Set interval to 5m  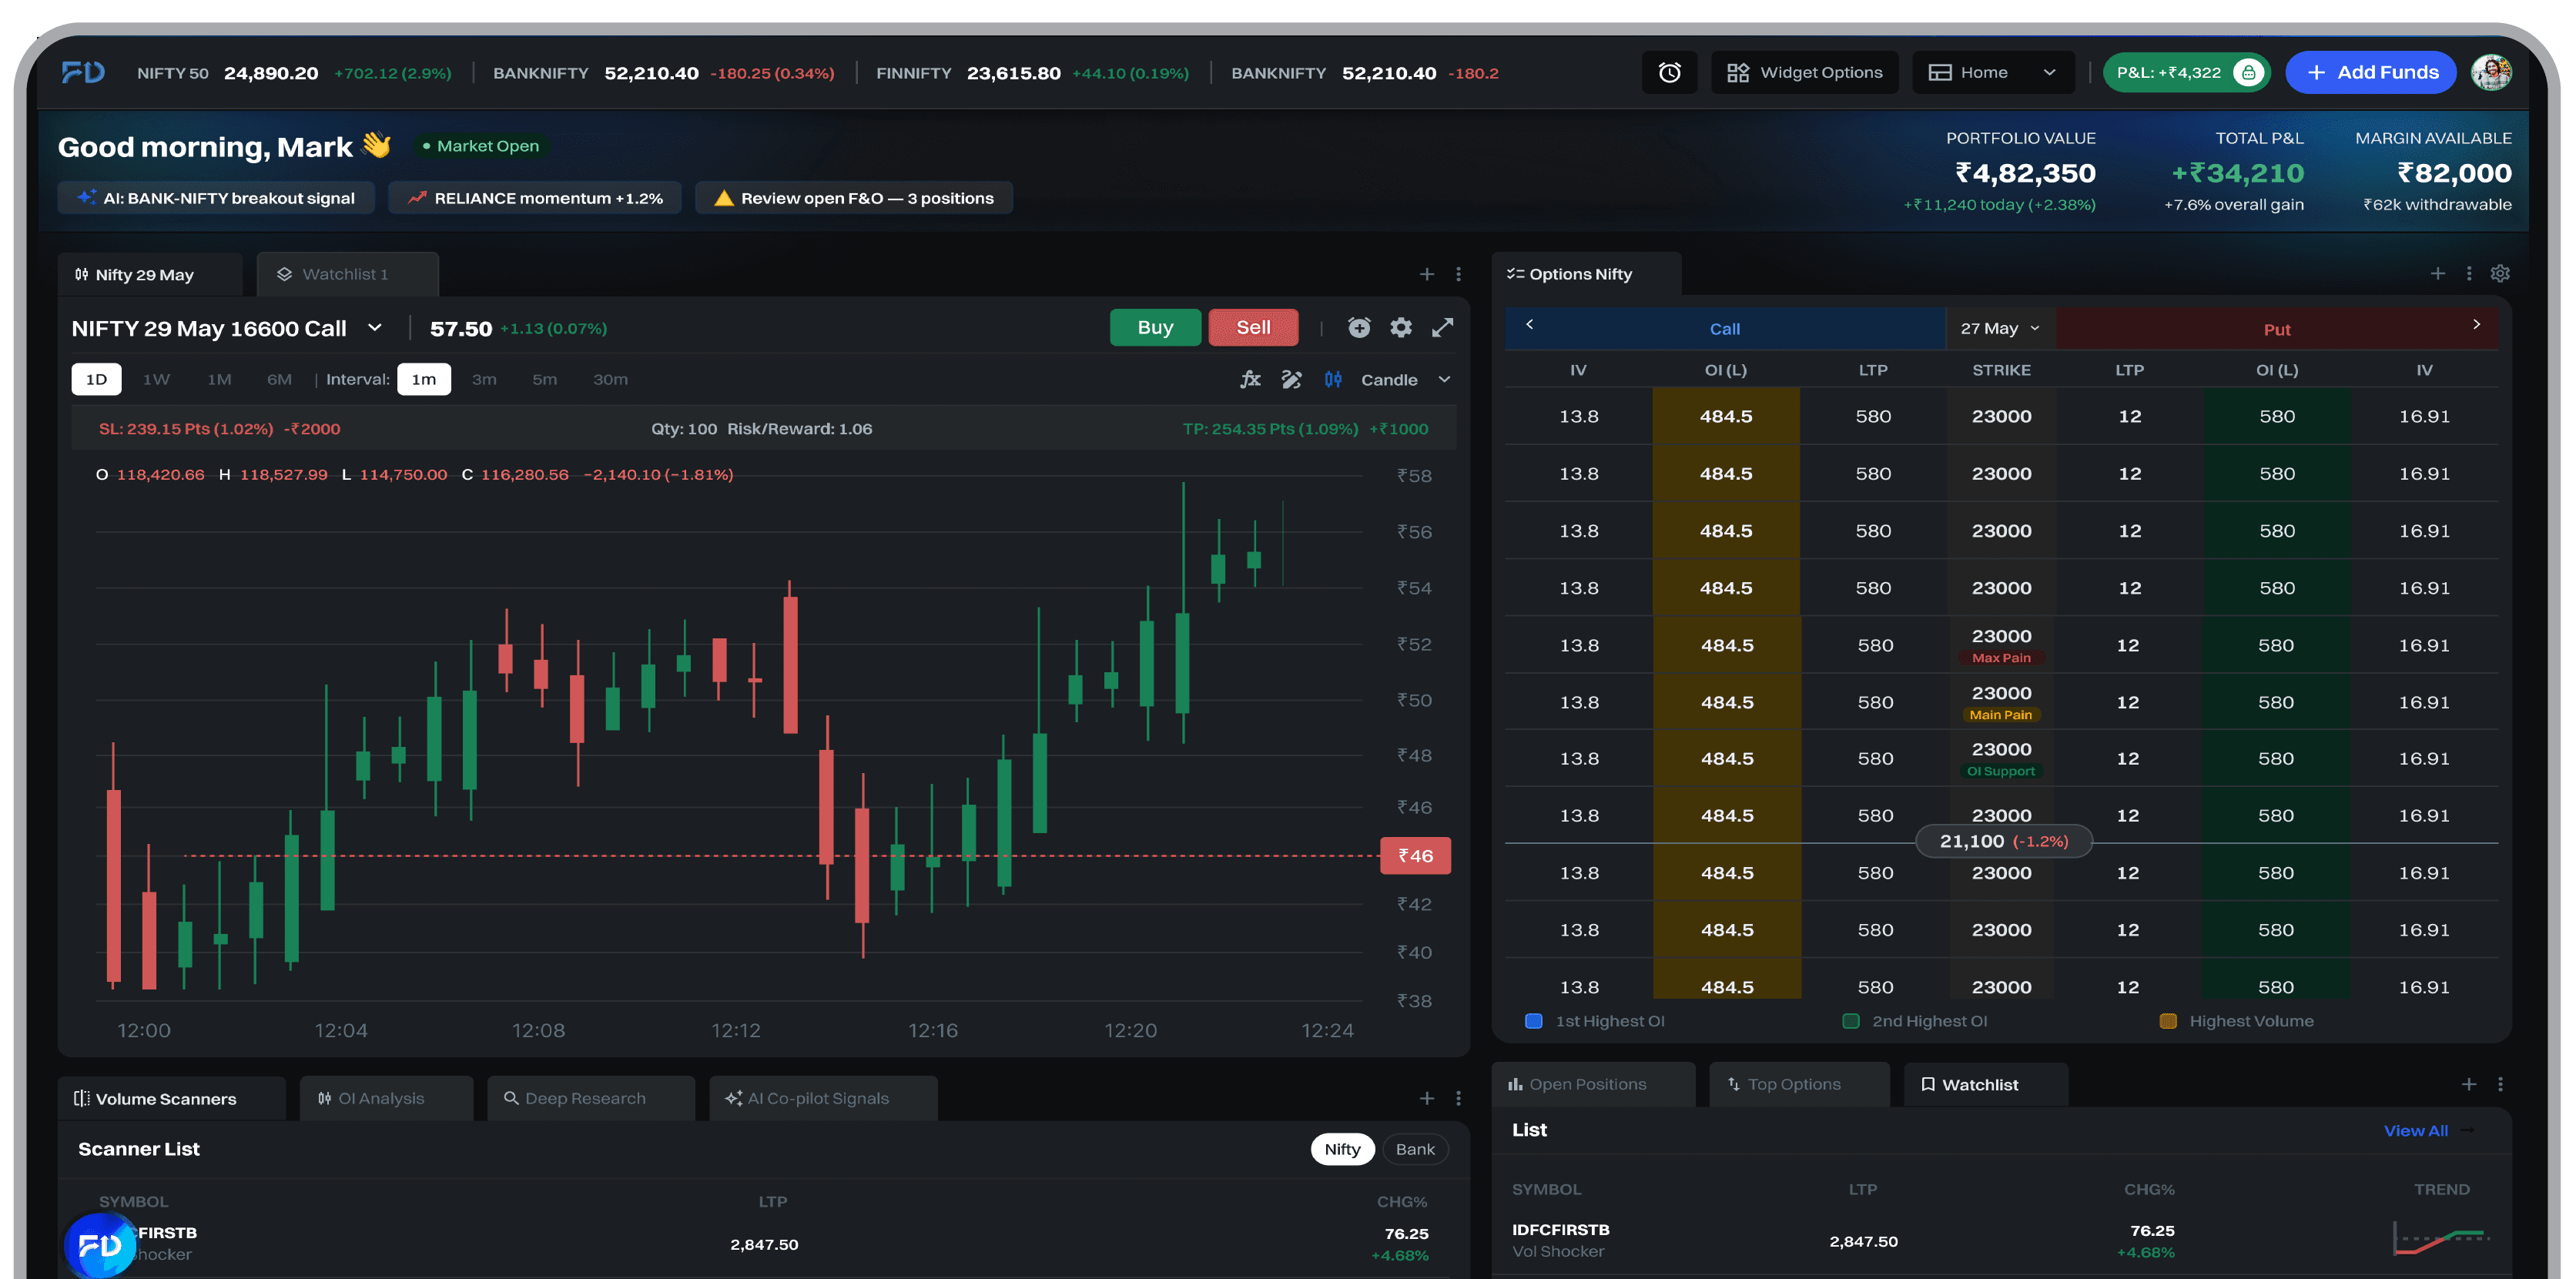[545, 379]
